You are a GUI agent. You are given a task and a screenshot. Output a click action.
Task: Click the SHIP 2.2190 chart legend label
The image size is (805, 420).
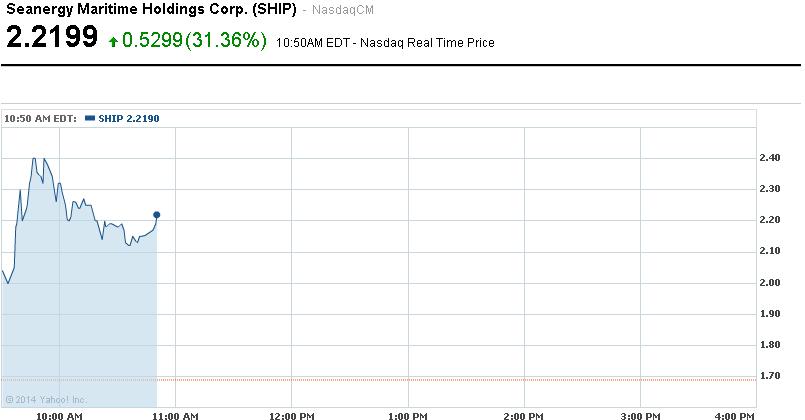coord(128,118)
